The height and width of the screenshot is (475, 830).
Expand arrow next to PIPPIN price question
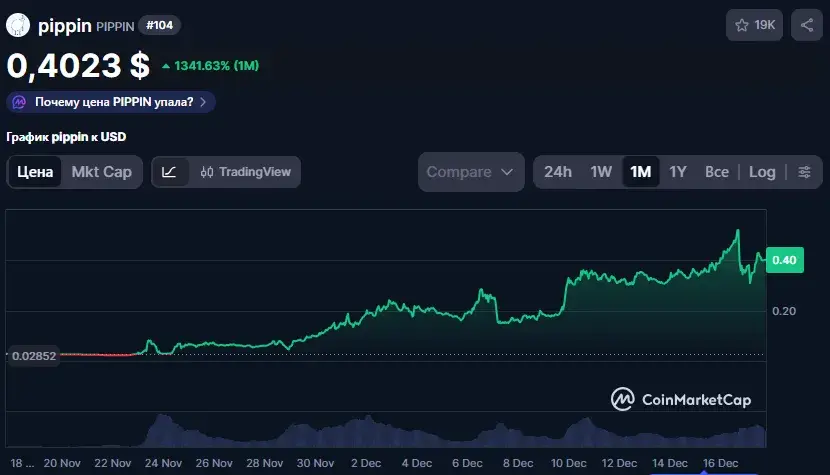pyautogui.click(x=203, y=102)
